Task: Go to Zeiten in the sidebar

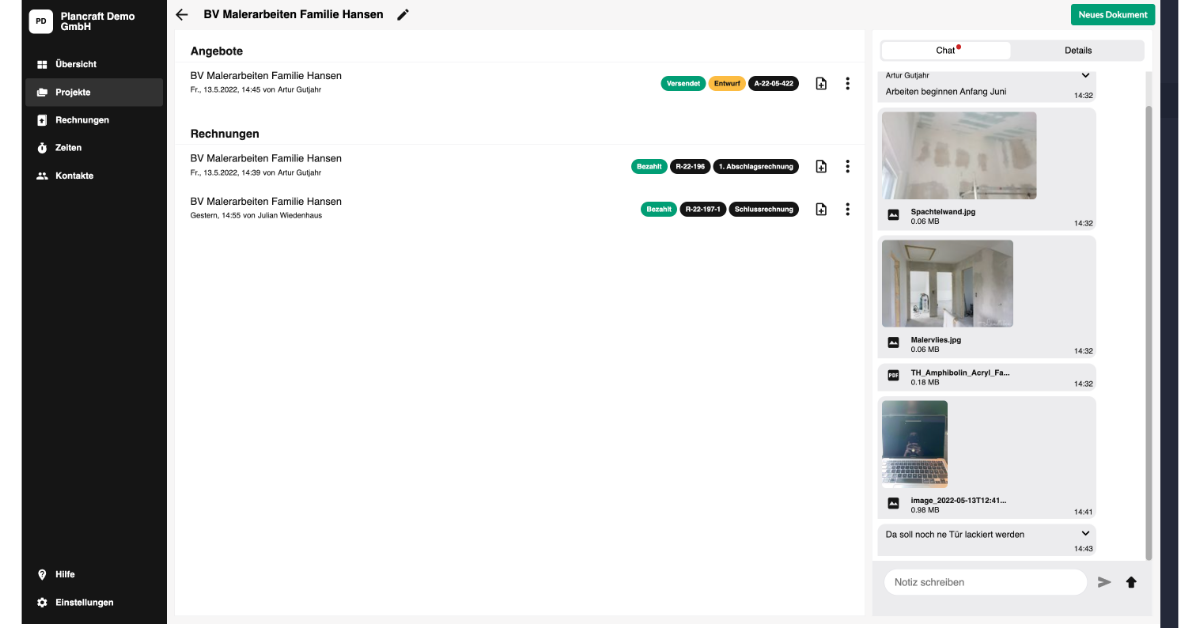Action: (x=68, y=148)
